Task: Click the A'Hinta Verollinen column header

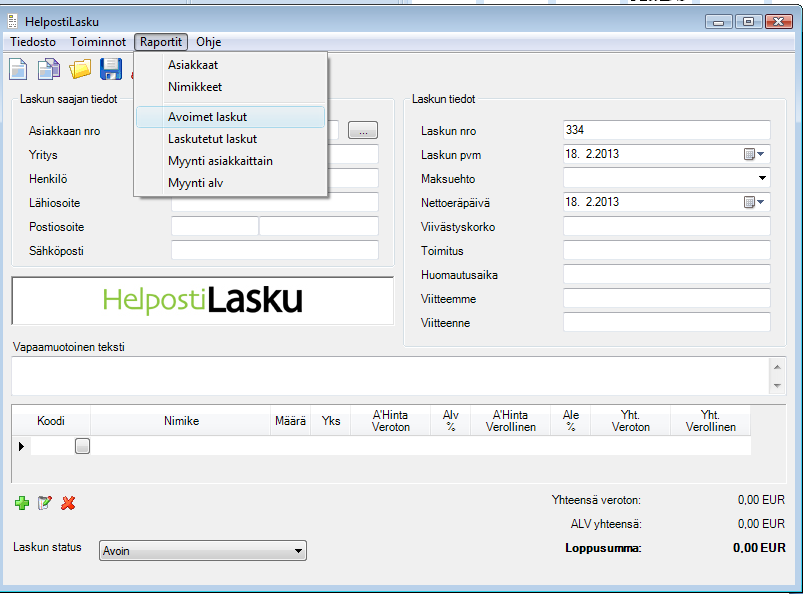Action: point(511,421)
